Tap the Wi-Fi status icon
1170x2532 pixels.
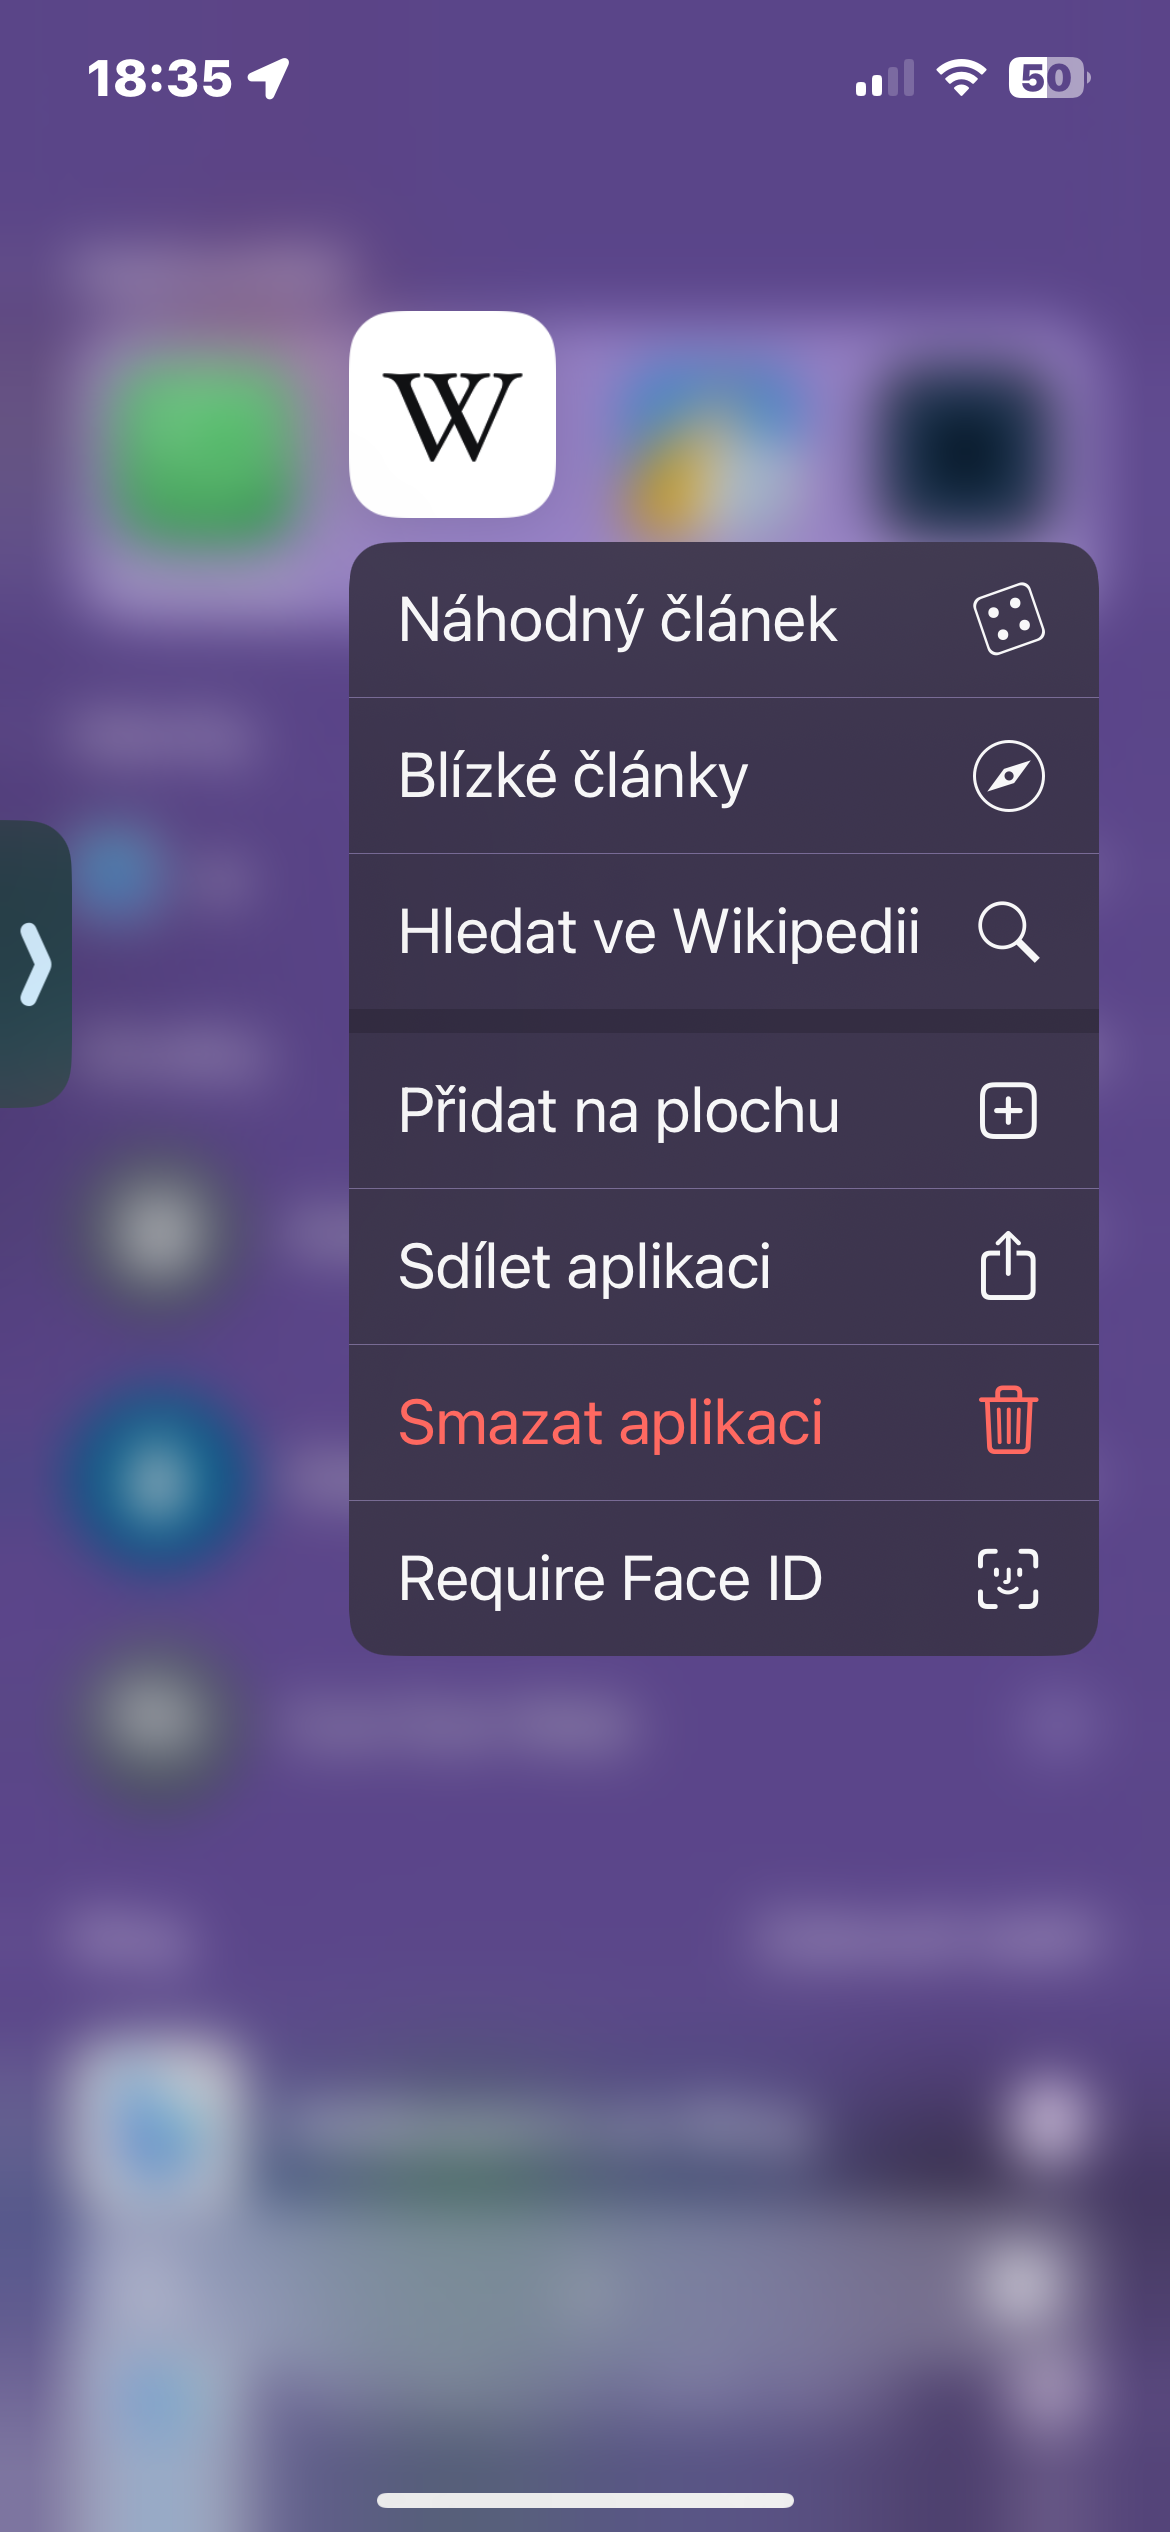click(960, 78)
